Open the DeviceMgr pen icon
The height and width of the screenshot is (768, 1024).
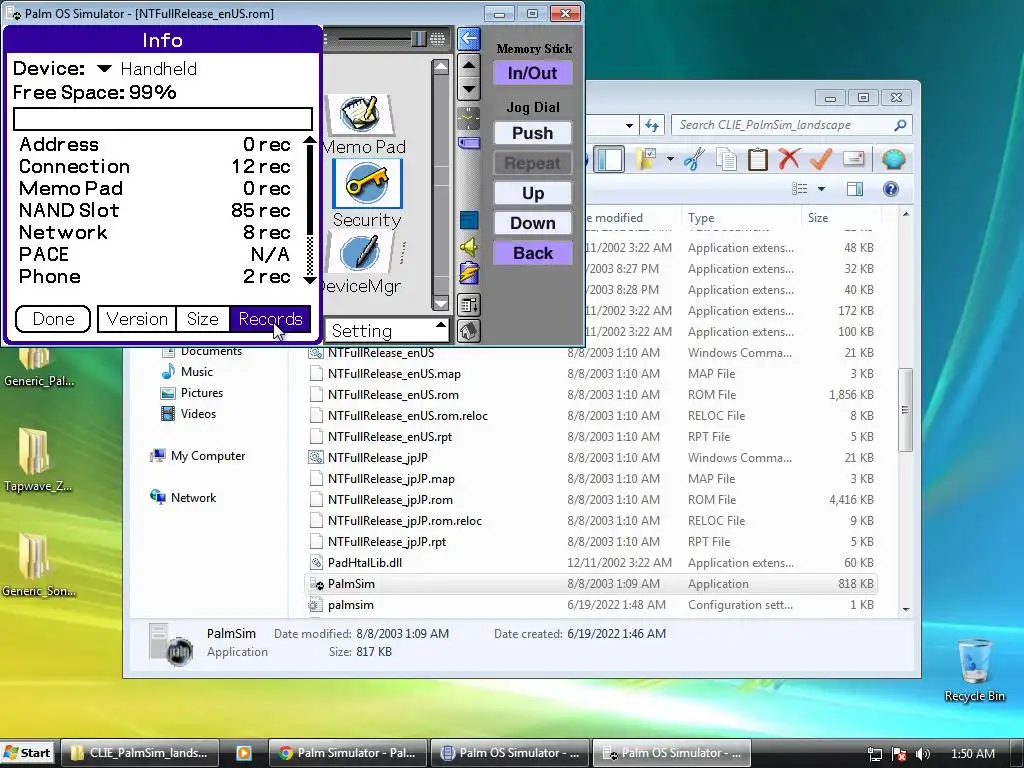pyautogui.click(x=360, y=251)
